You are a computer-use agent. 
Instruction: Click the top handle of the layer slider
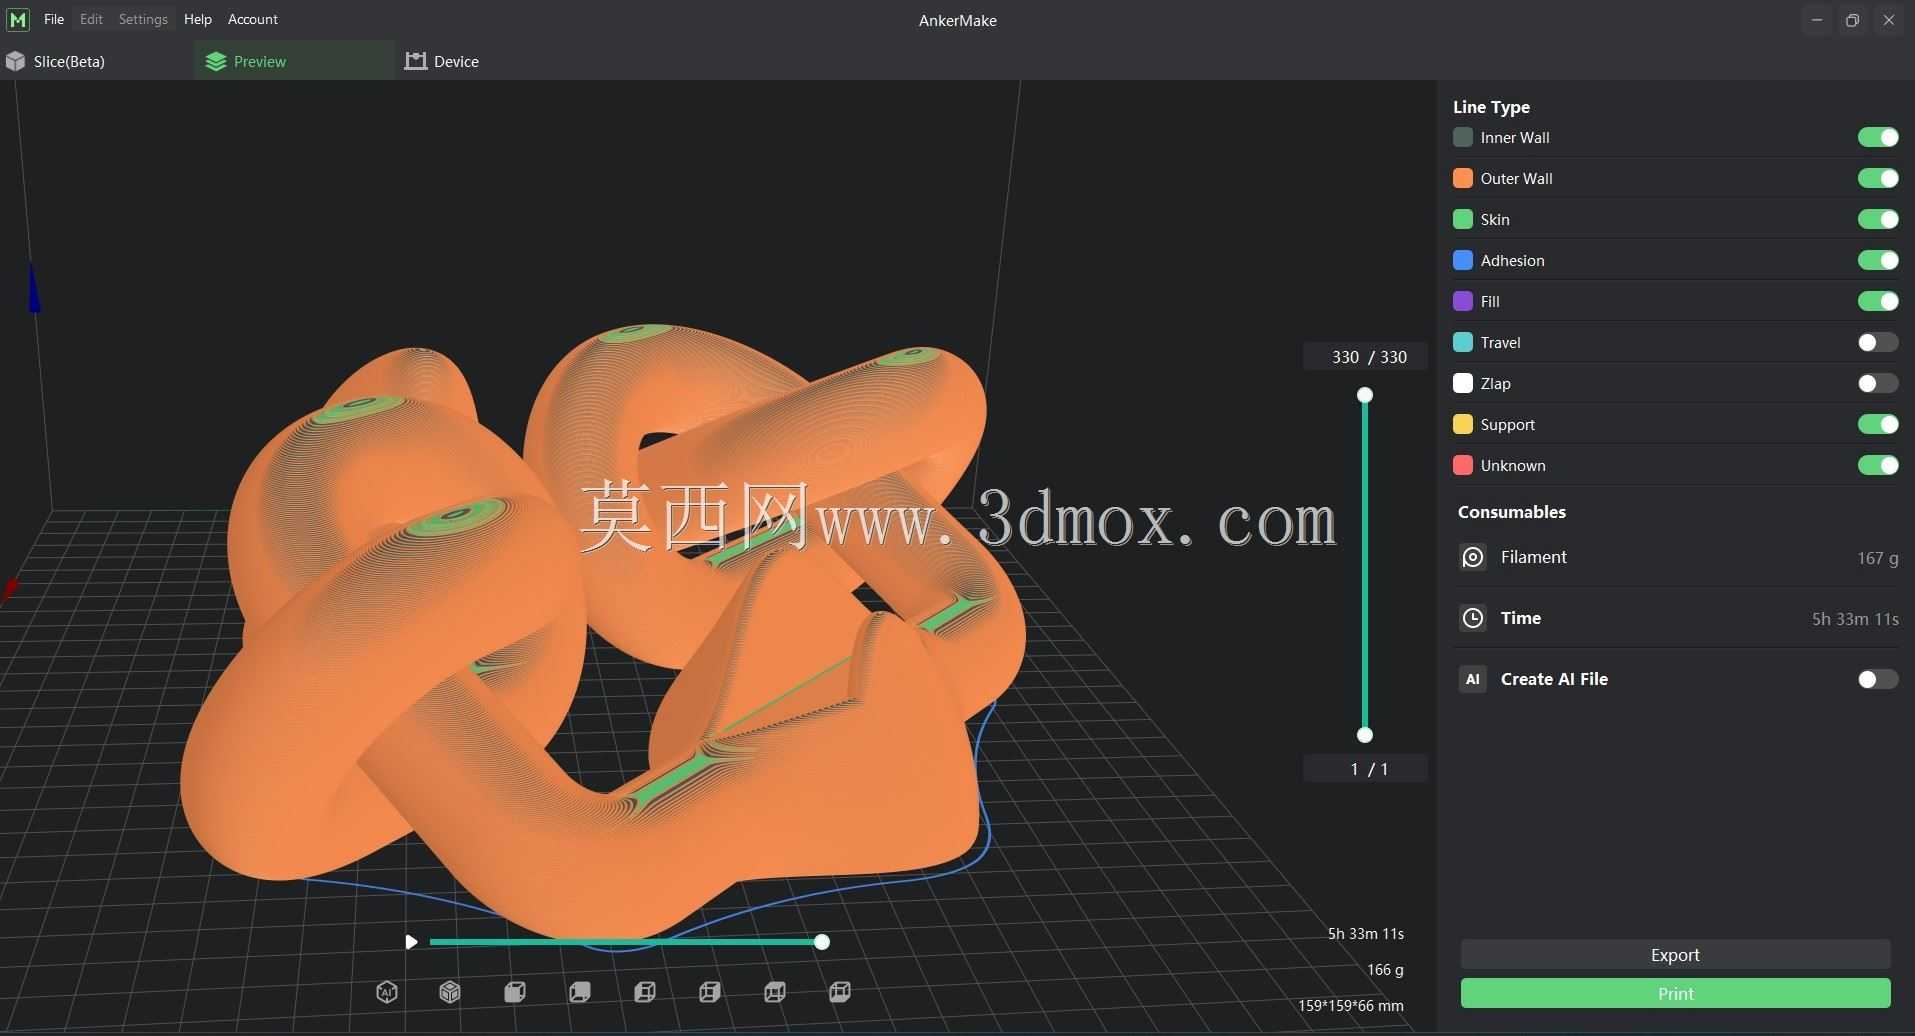tap(1365, 395)
